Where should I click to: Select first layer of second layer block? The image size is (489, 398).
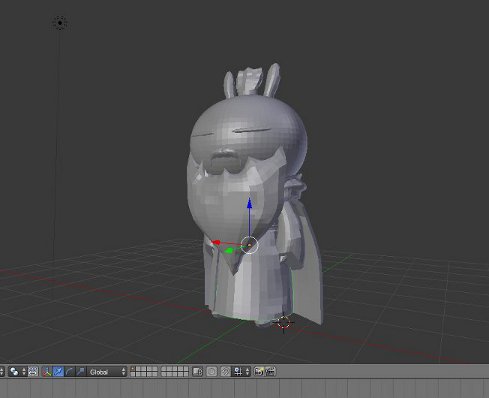click(x=164, y=369)
